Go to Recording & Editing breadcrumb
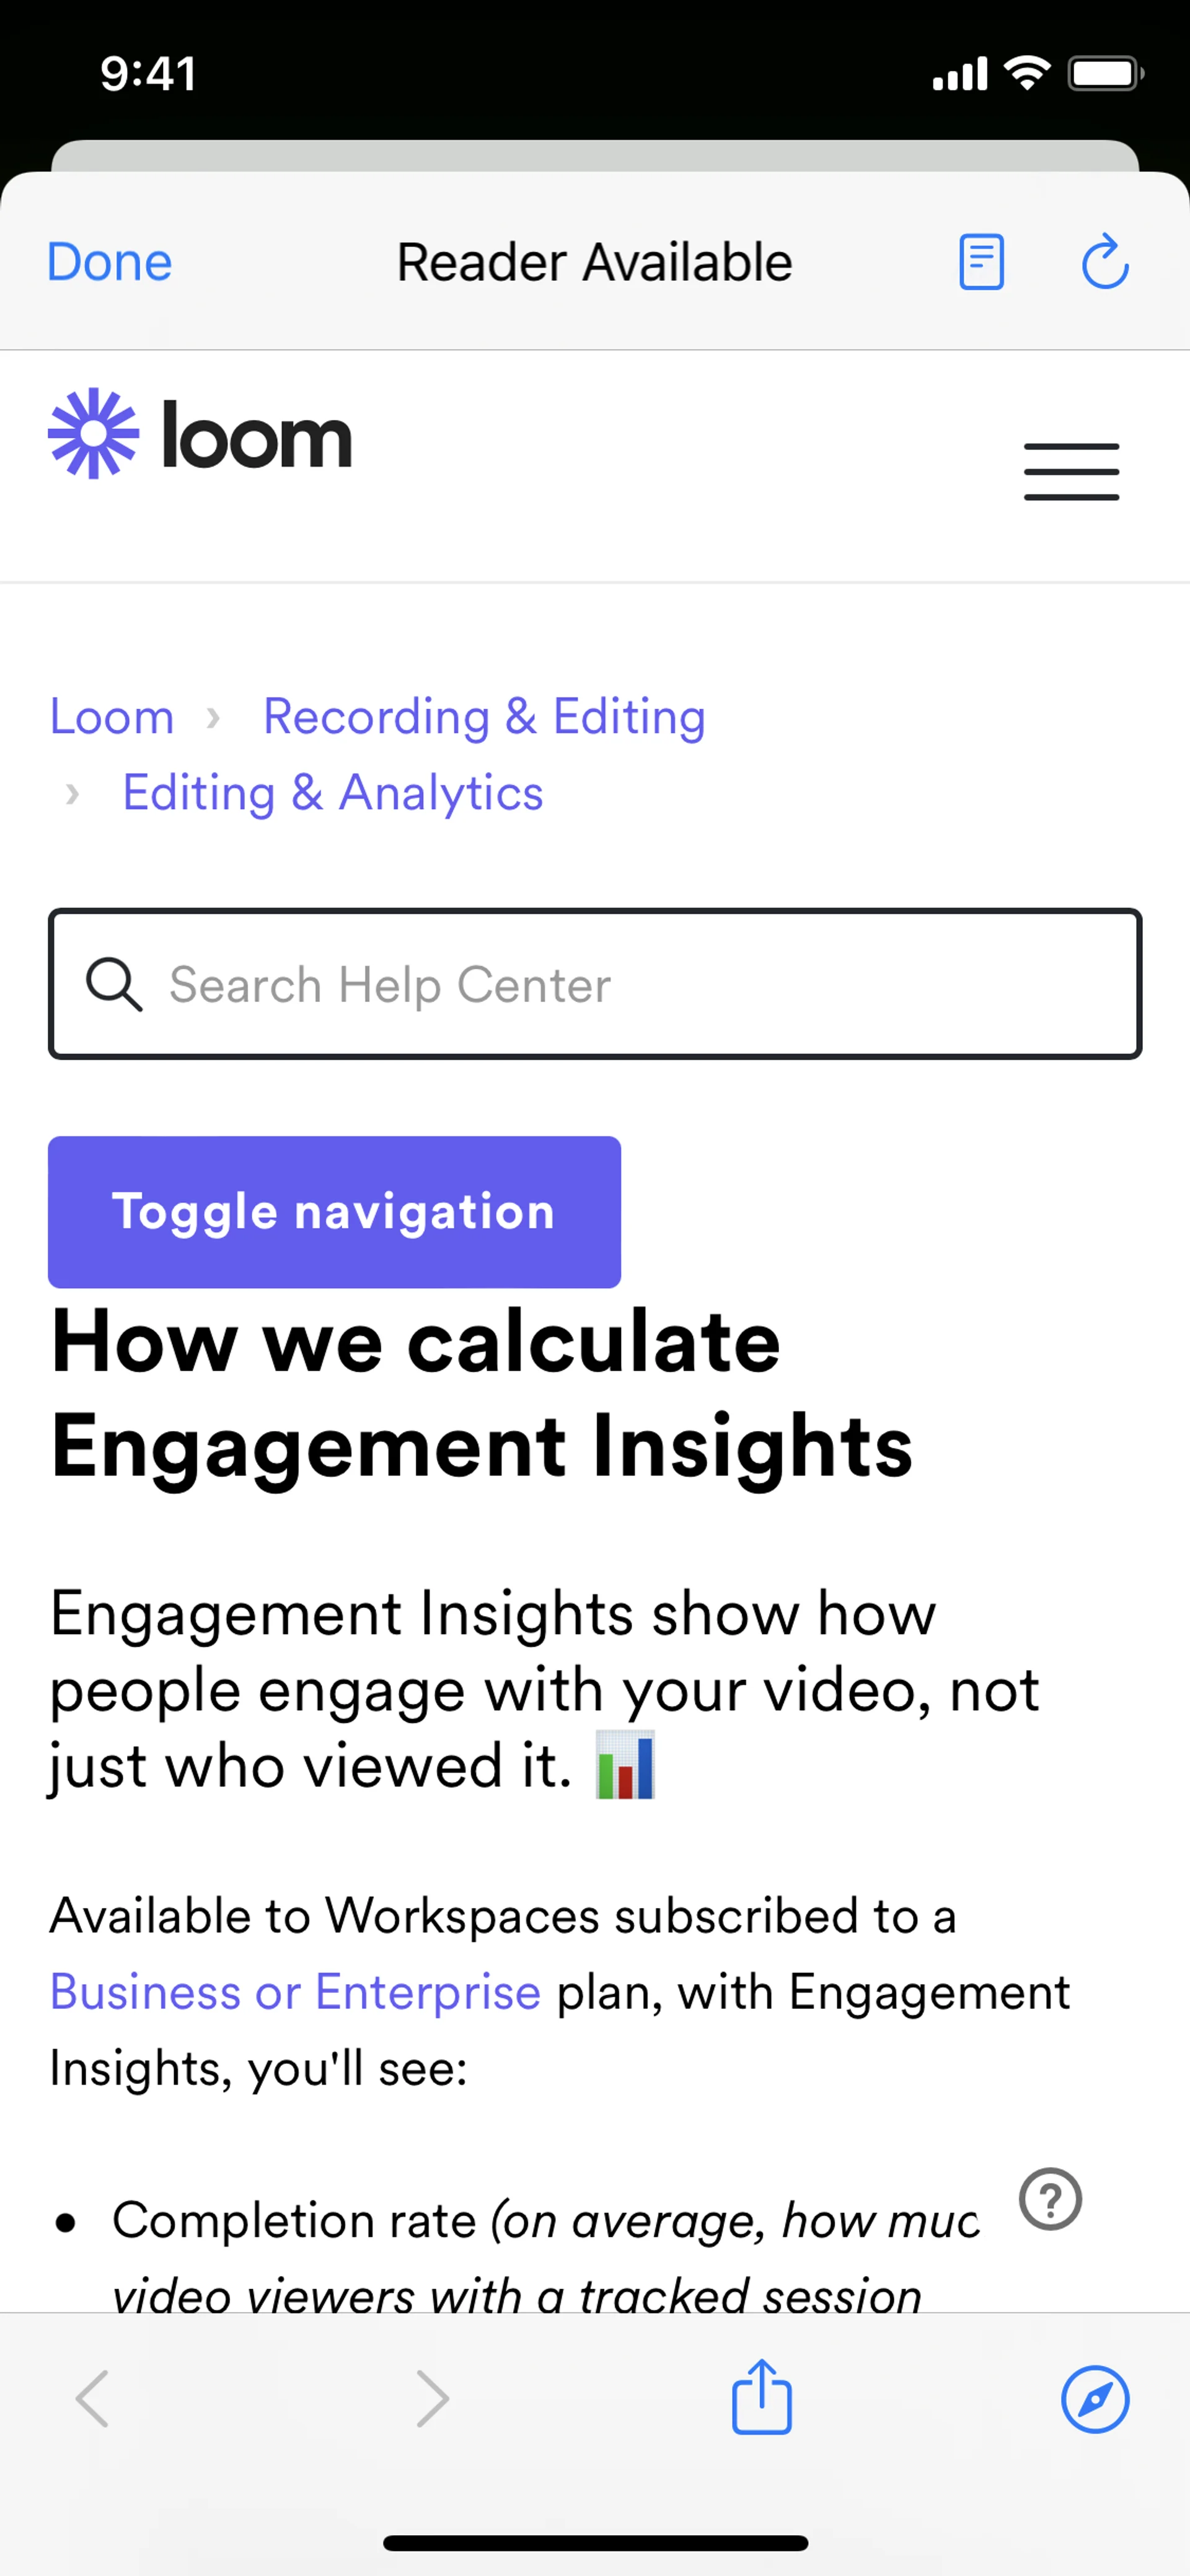Image resolution: width=1190 pixels, height=2576 pixels. click(484, 717)
